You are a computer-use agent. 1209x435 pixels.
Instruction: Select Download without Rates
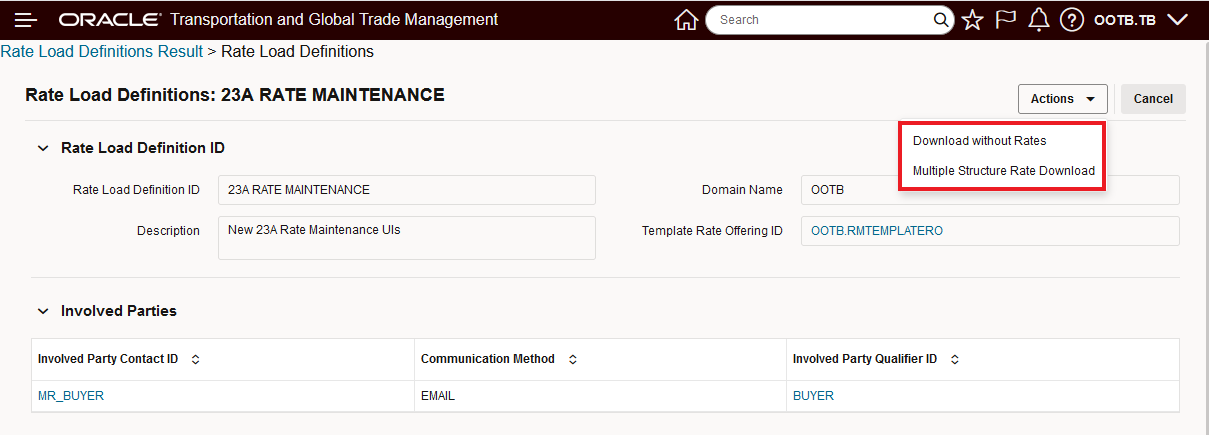[x=979, y=141]
